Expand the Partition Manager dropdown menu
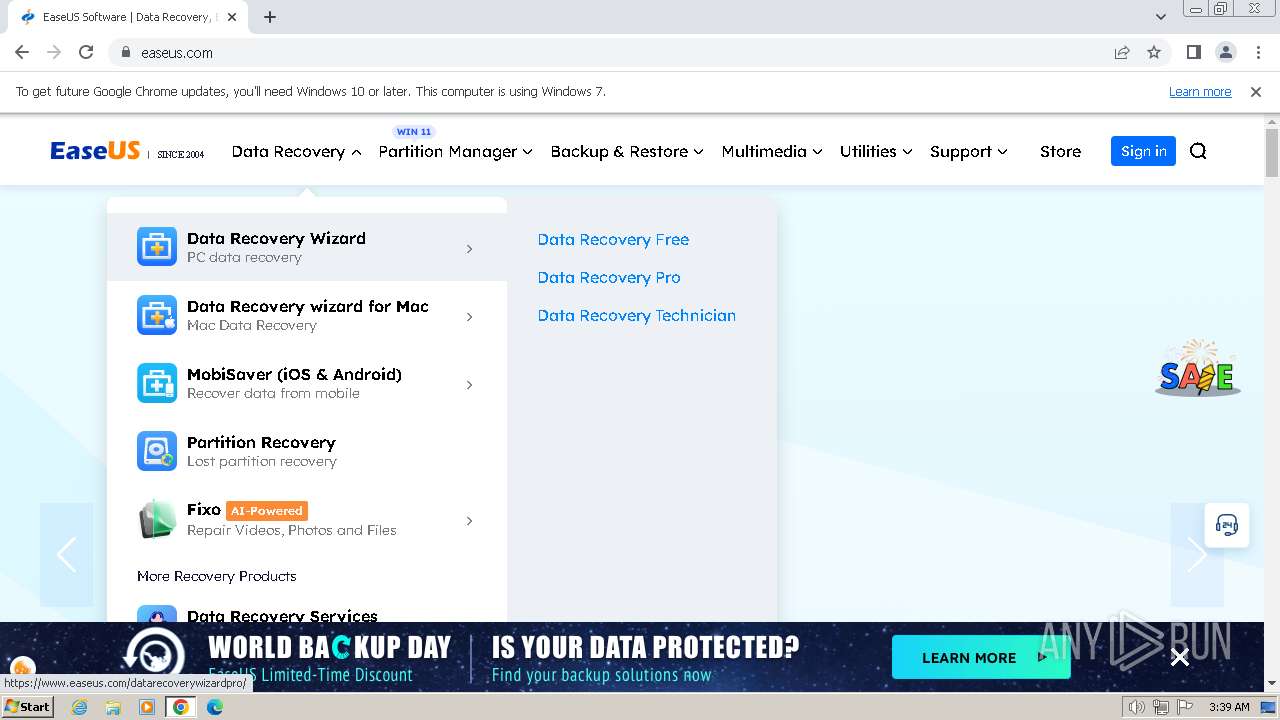 tap(455, 152)
